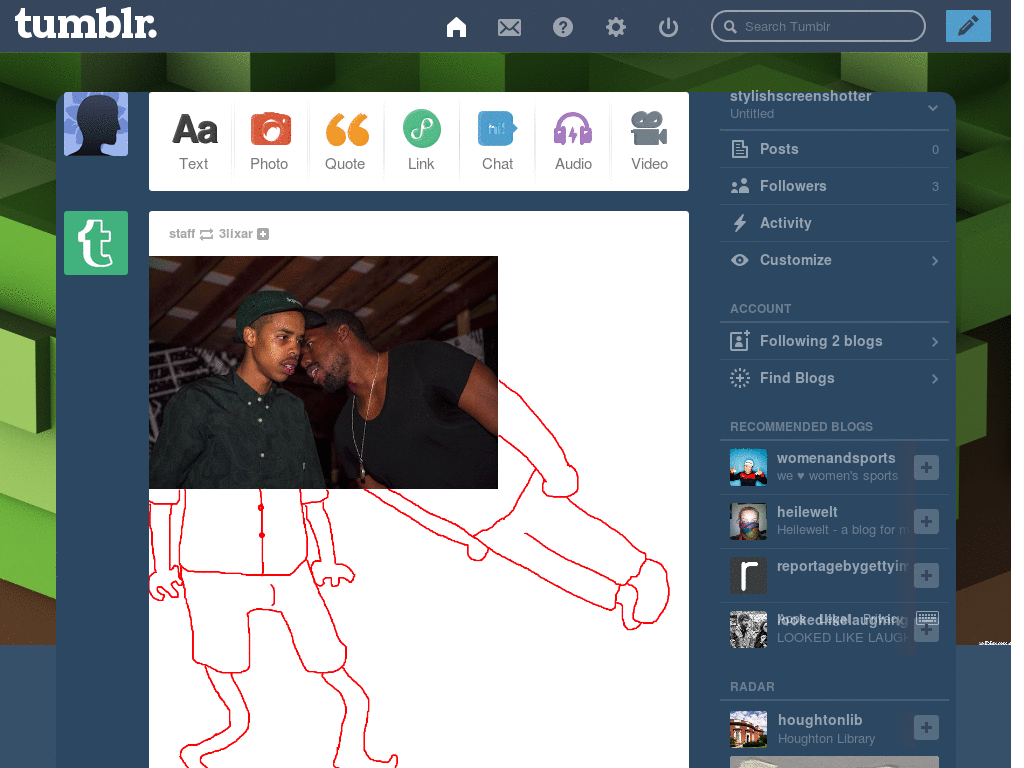The width and height of the screenshot is (1024, 768).
Task: Click the reblog icon next to staff
Action: [x=205, y=233]
